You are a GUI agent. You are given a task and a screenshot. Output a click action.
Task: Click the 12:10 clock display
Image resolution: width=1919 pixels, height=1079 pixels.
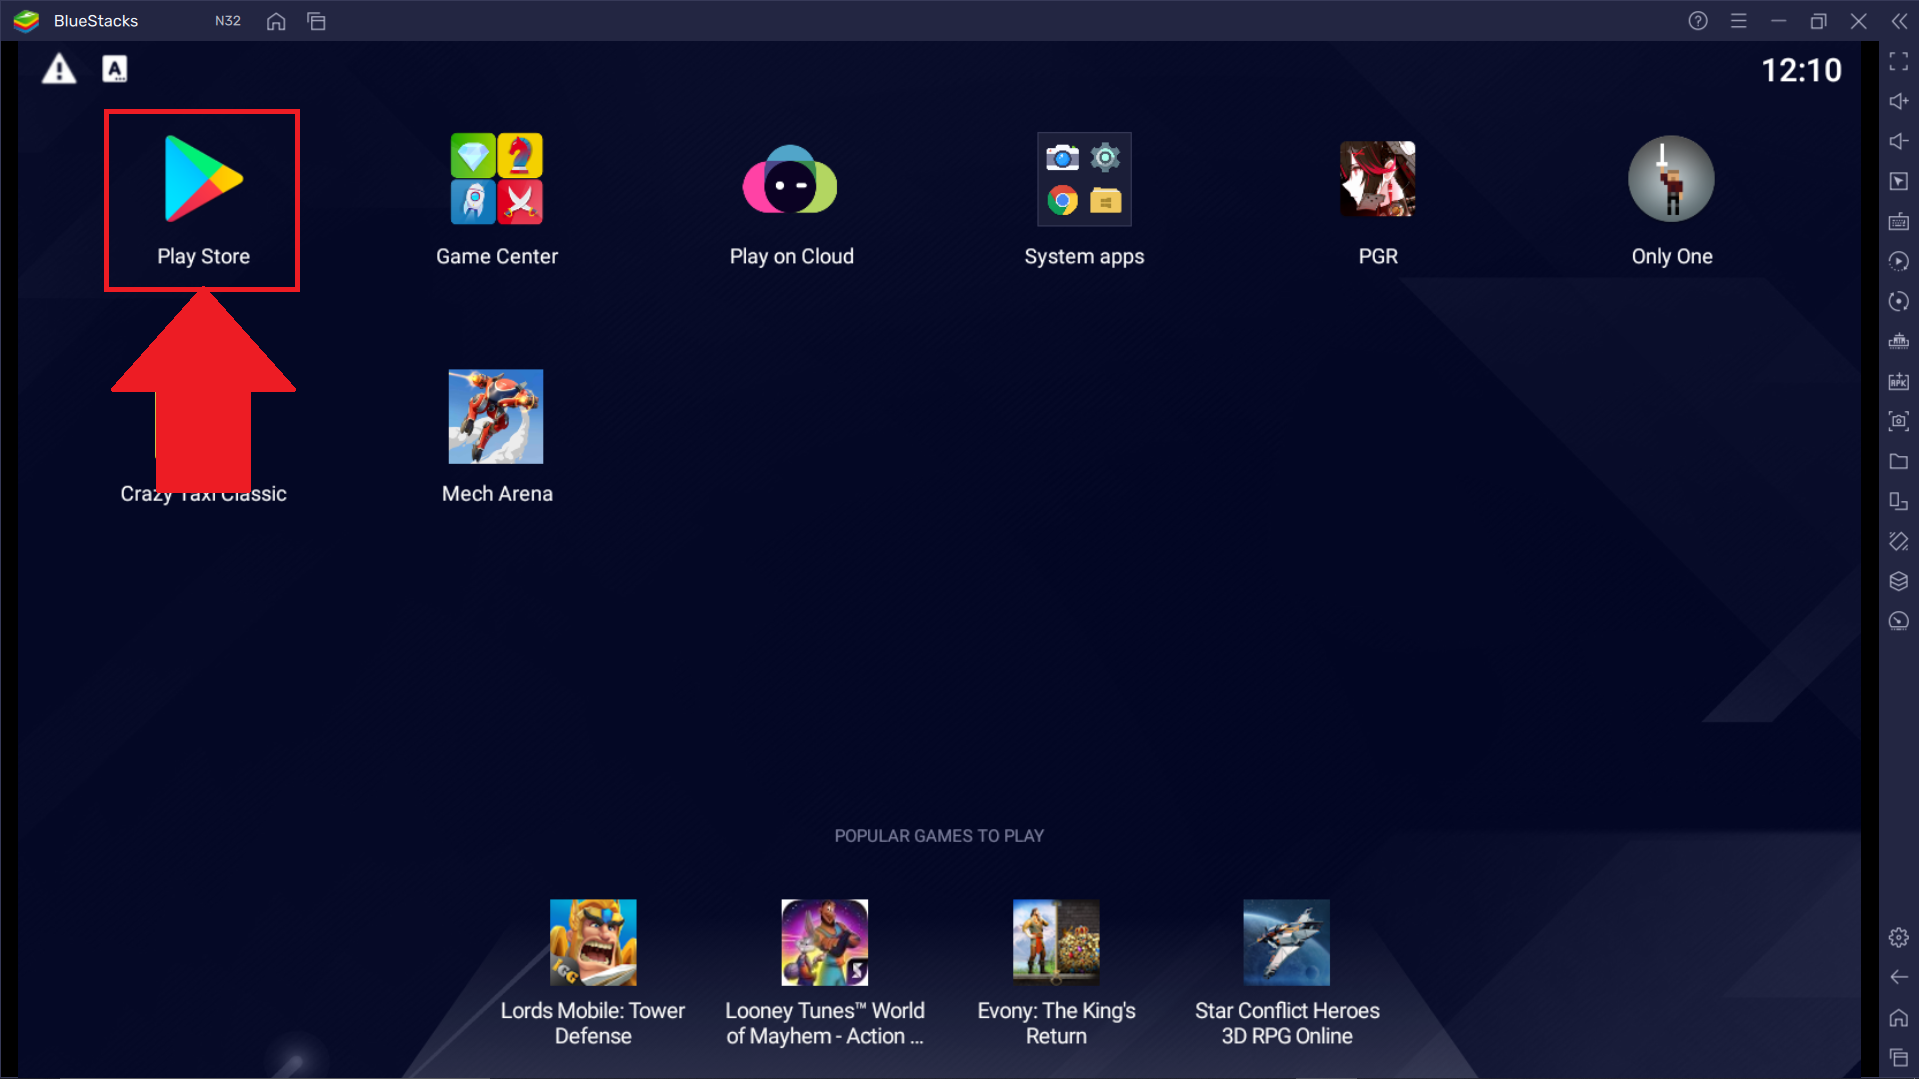click(1801, 70)
